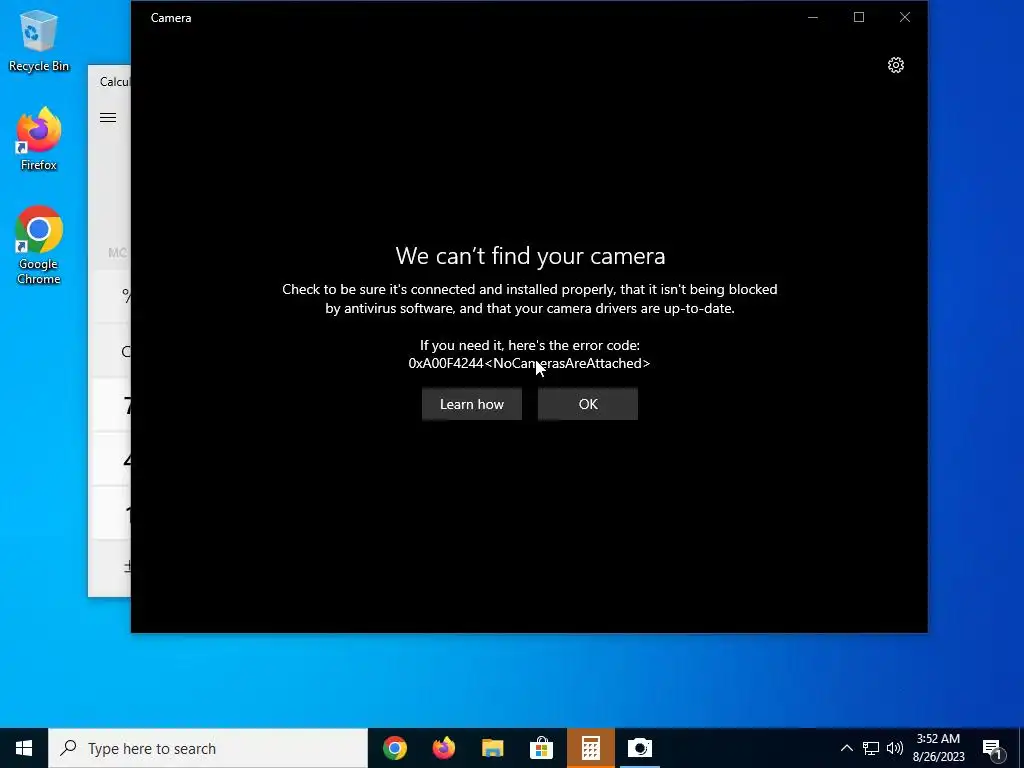1024x768 pixels.
Task: Open the Windows Start menu
Action: click(24, 748)
